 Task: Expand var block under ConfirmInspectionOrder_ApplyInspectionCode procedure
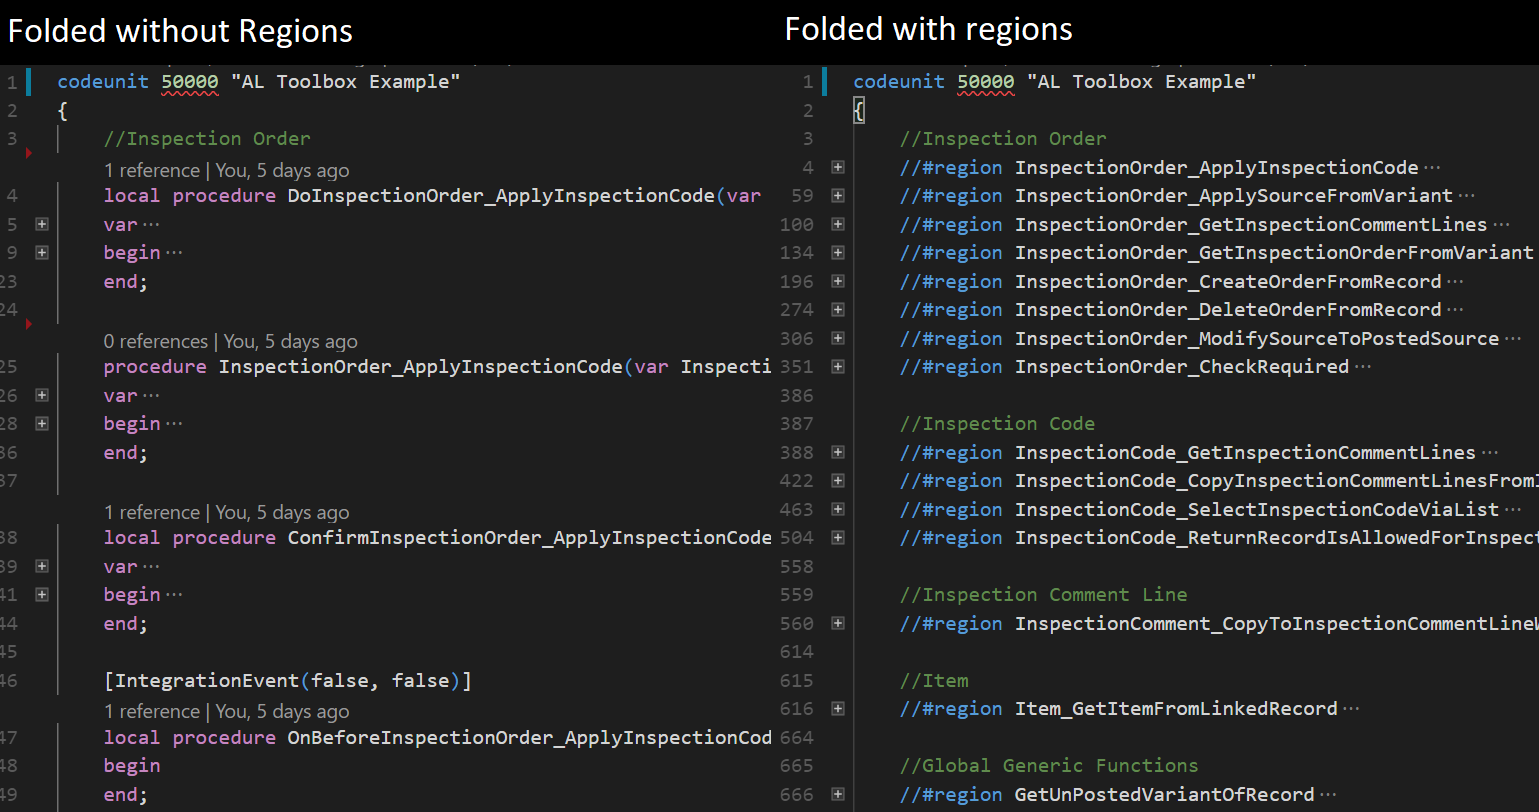click(42, 567)
